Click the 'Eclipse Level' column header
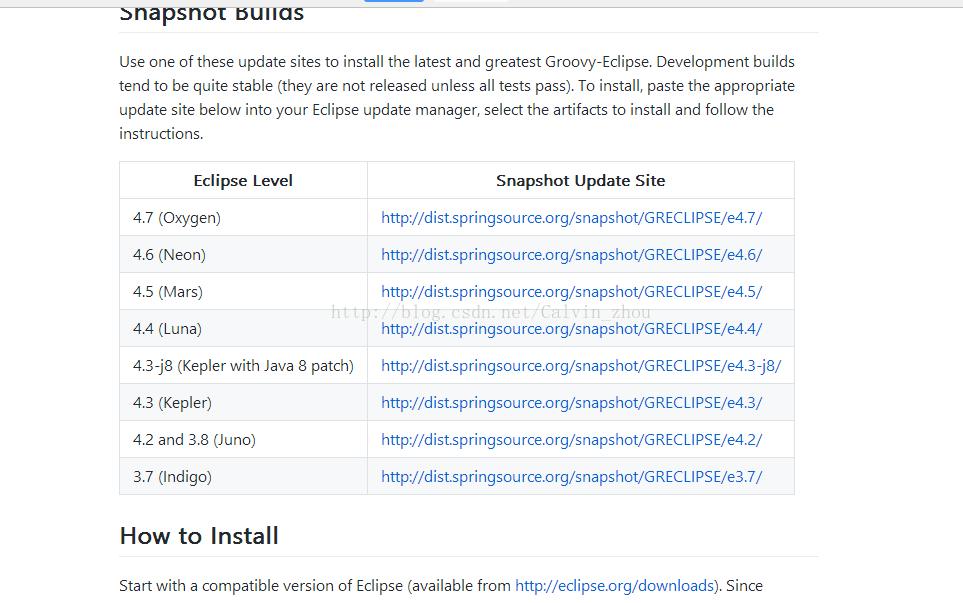 (243, 181)
